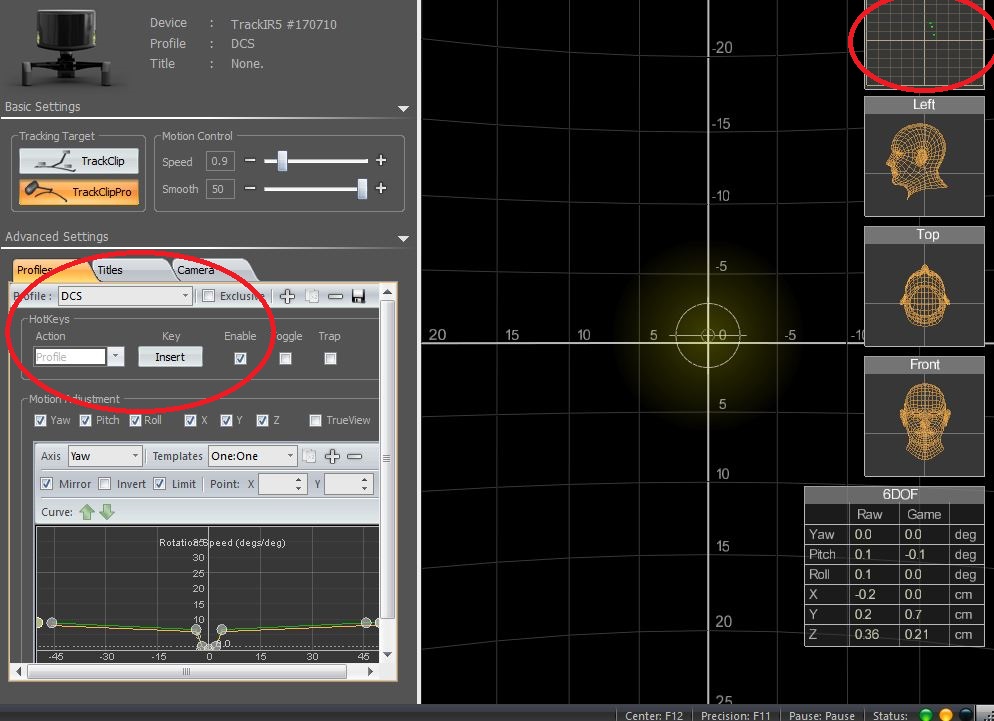The height and width of the screenshot is (721, 994).
Task: Increase Speed with the plus button
Action: tap(381, 161)
